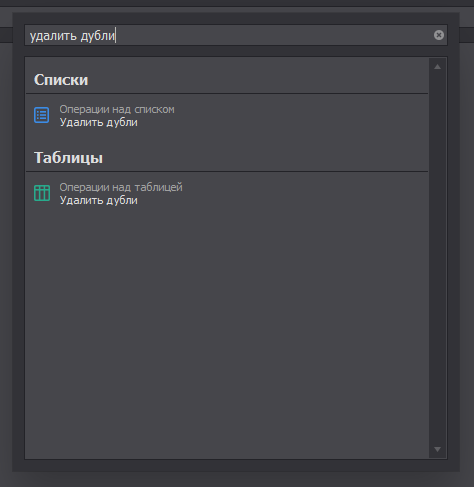Click the divider line under the Списки heading

(227, 94)
